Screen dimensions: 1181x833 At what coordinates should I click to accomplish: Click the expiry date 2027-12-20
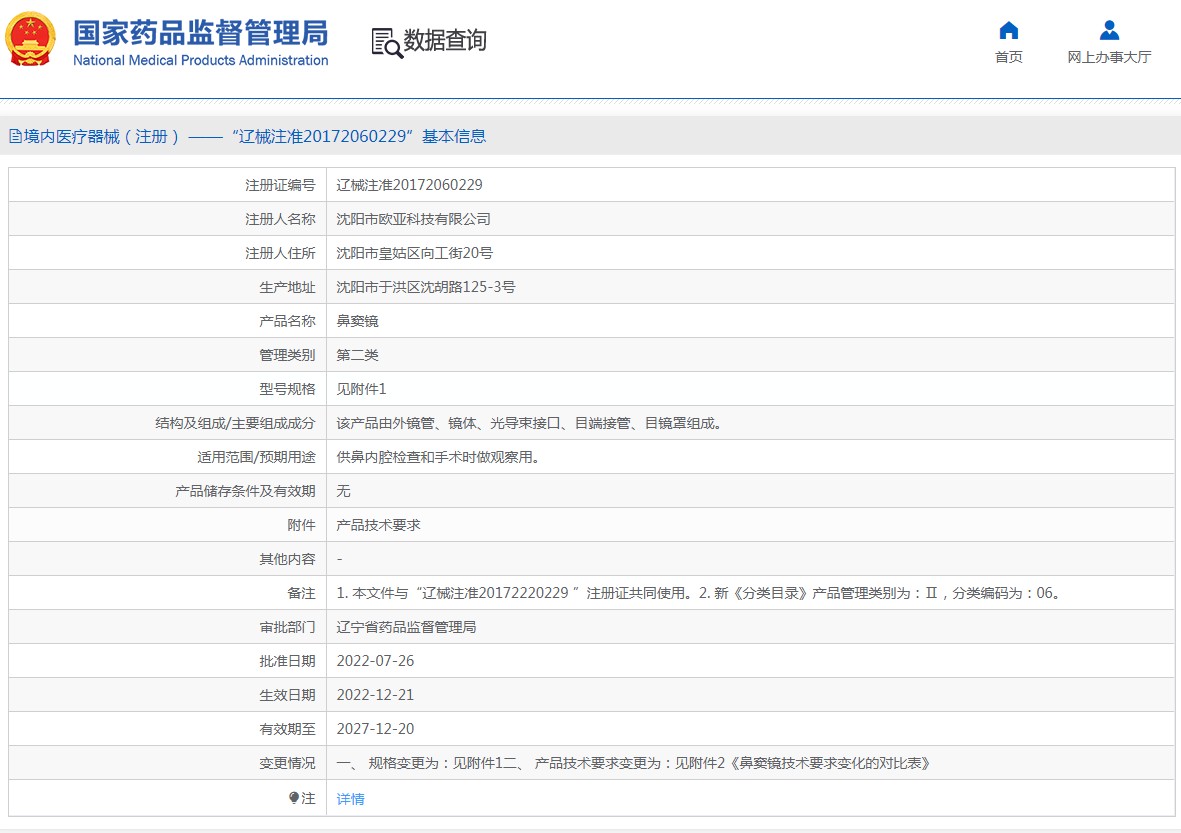[x=375, y=729]
